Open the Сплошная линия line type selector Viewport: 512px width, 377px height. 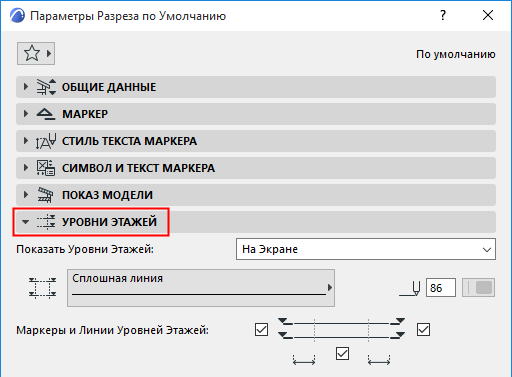[201, 288]
